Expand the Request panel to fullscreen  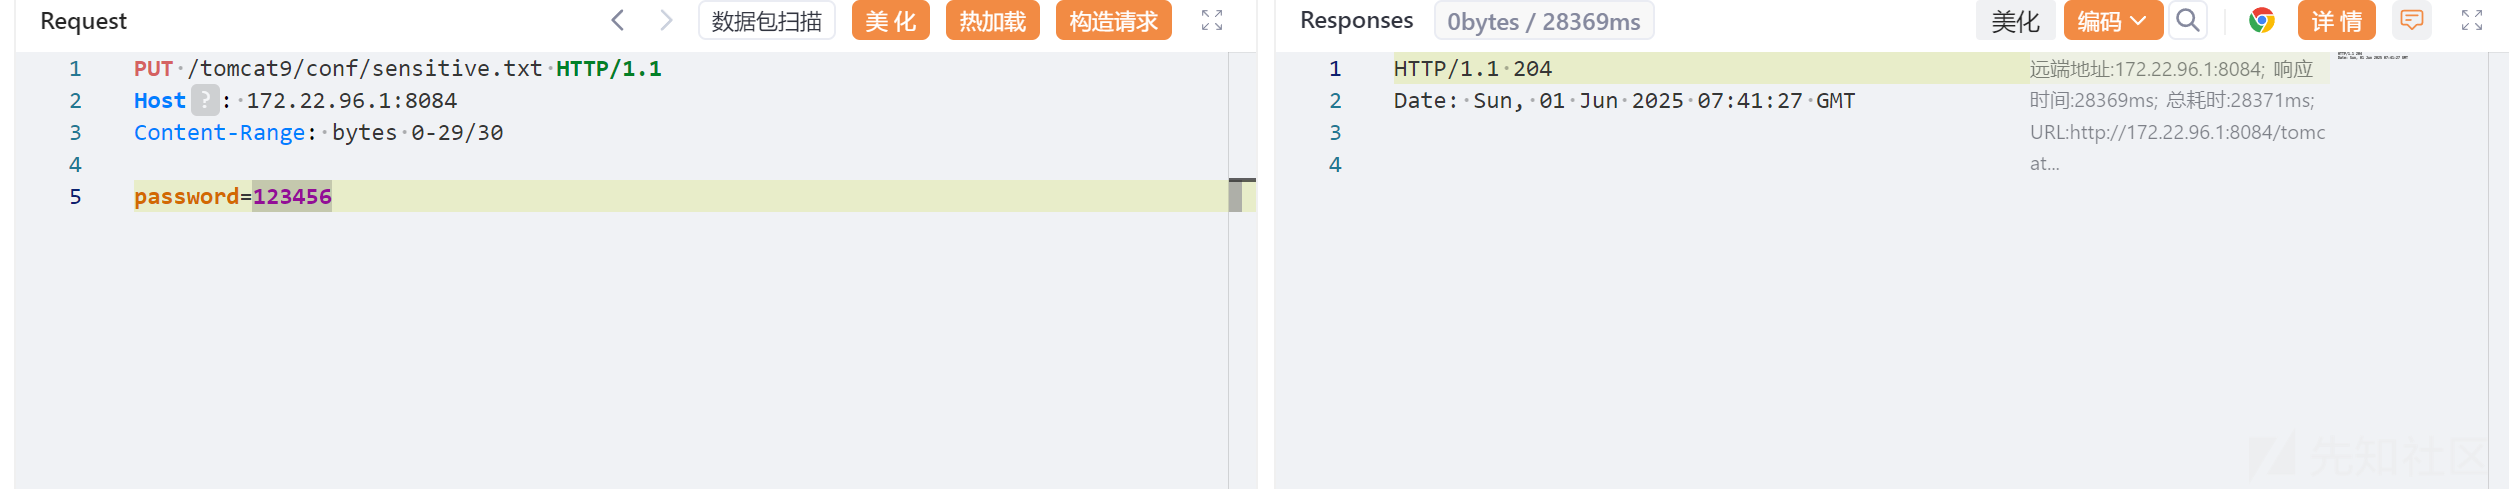[x=1212, y=20]
